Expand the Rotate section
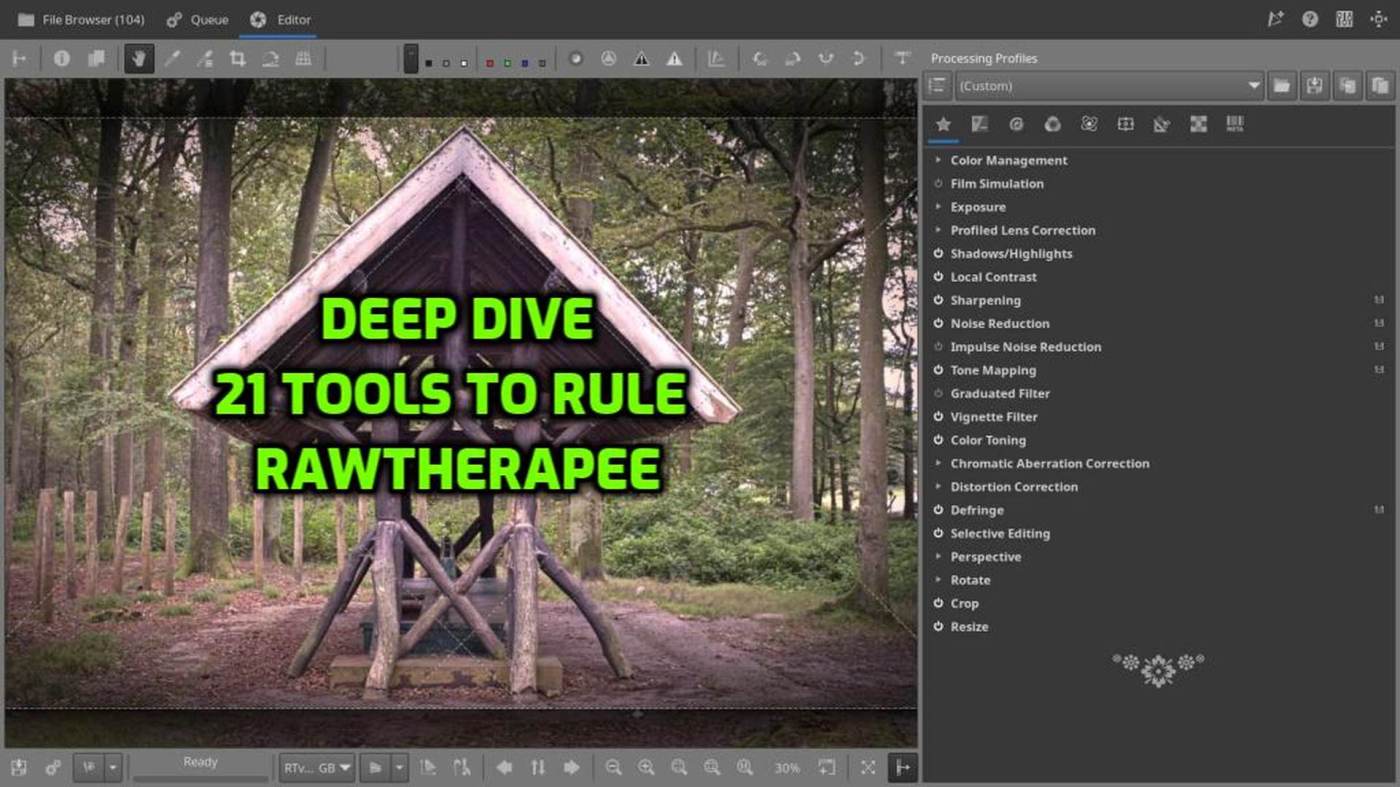The height and width of the screenshot is (787, 1400). click(x=938, y=580)
